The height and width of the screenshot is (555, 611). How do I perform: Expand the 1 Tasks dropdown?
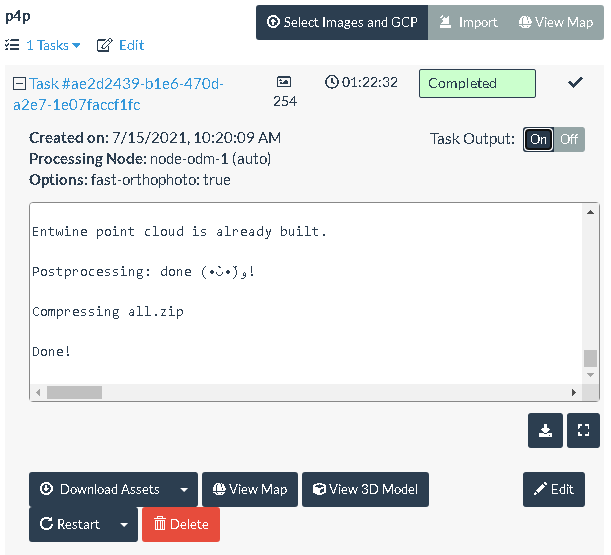pos(53,45)
